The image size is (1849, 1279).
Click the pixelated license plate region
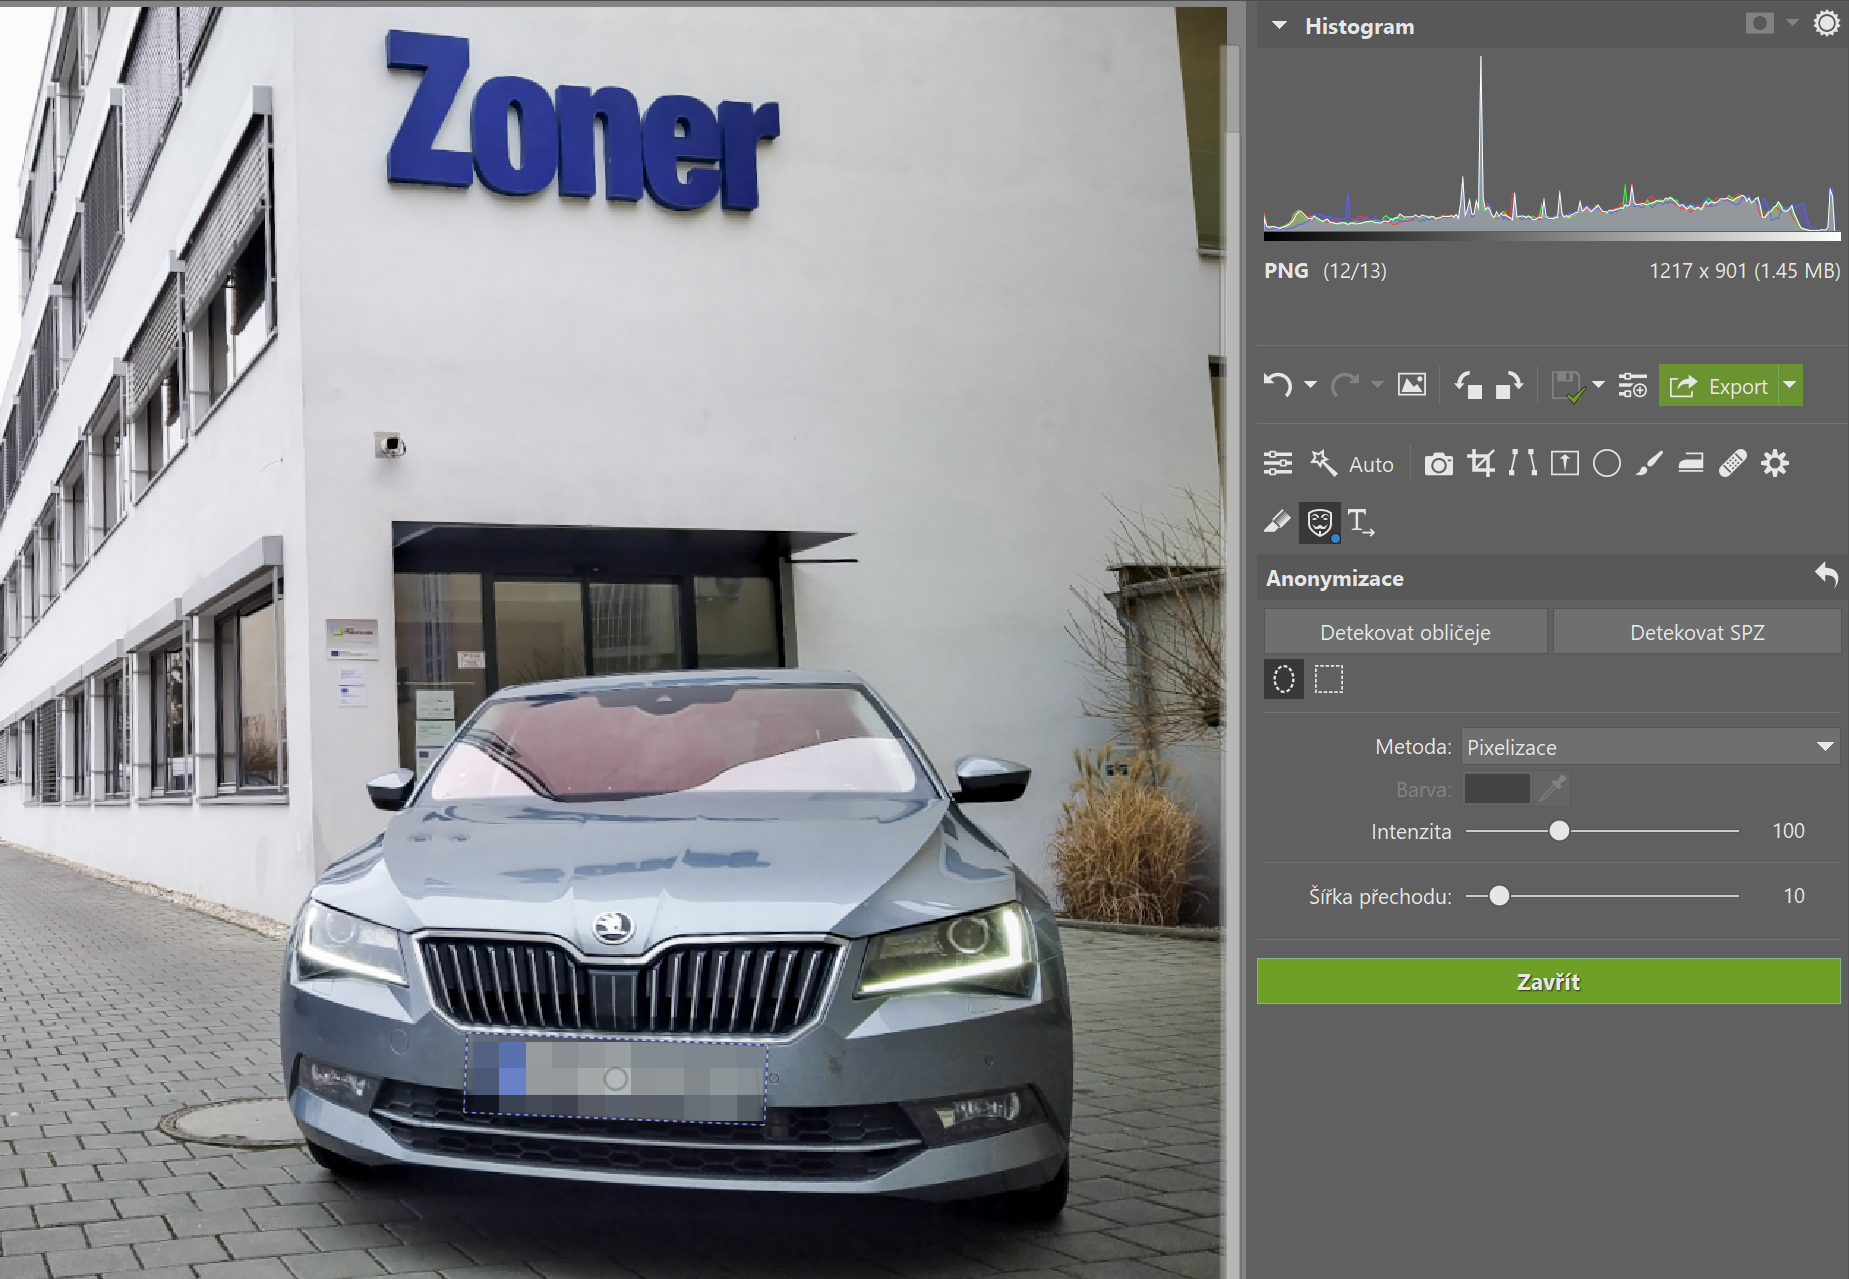coord(616,1079)
